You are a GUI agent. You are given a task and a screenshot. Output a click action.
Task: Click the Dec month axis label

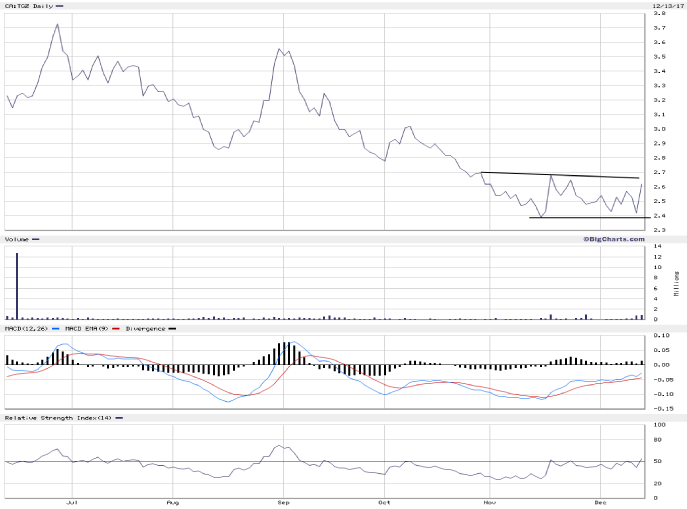pos(599,503)
